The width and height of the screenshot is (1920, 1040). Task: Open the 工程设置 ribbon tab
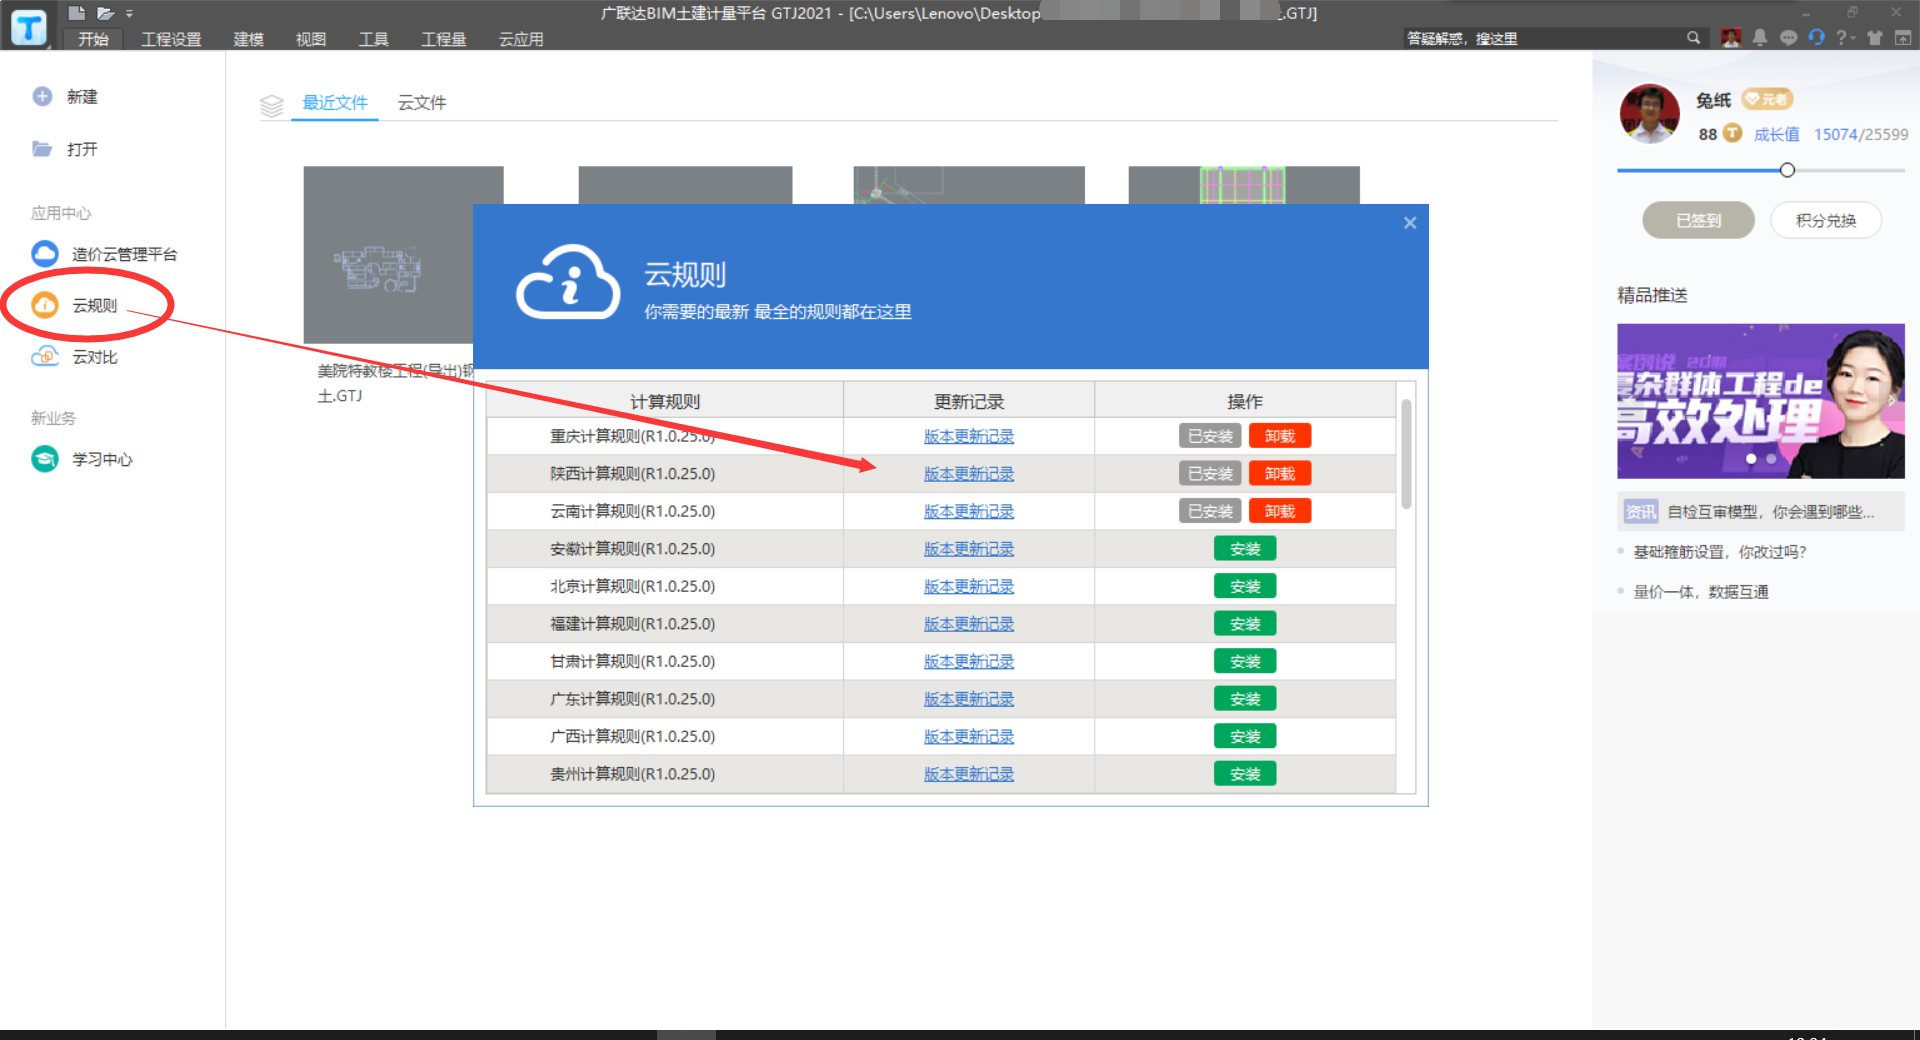pos(171,39)
